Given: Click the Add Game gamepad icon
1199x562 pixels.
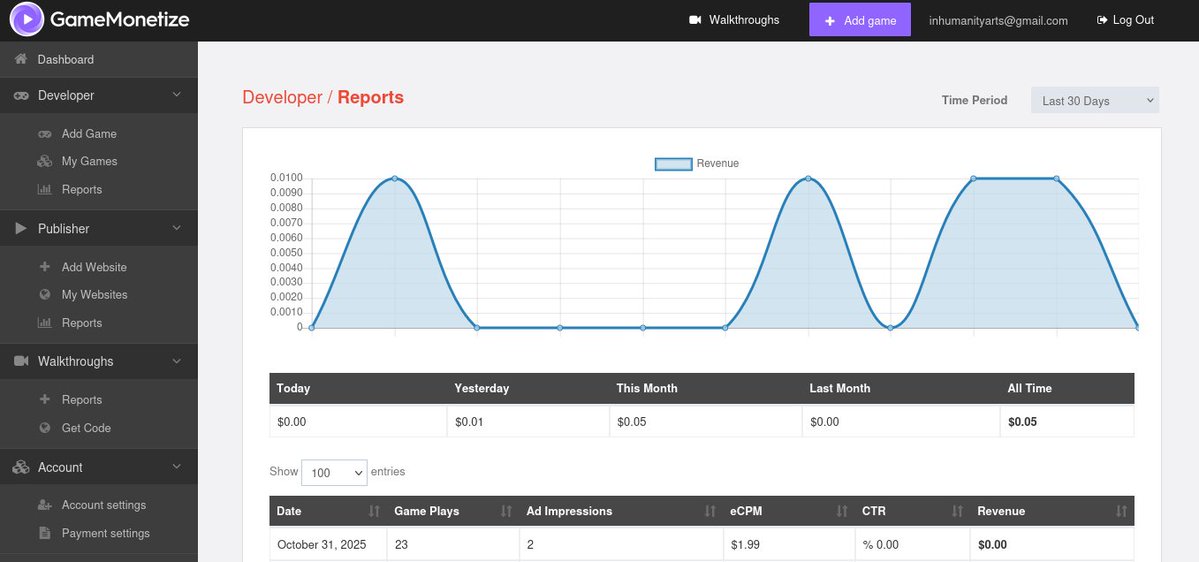Looking at the screenshot, I should coord(45,134).
